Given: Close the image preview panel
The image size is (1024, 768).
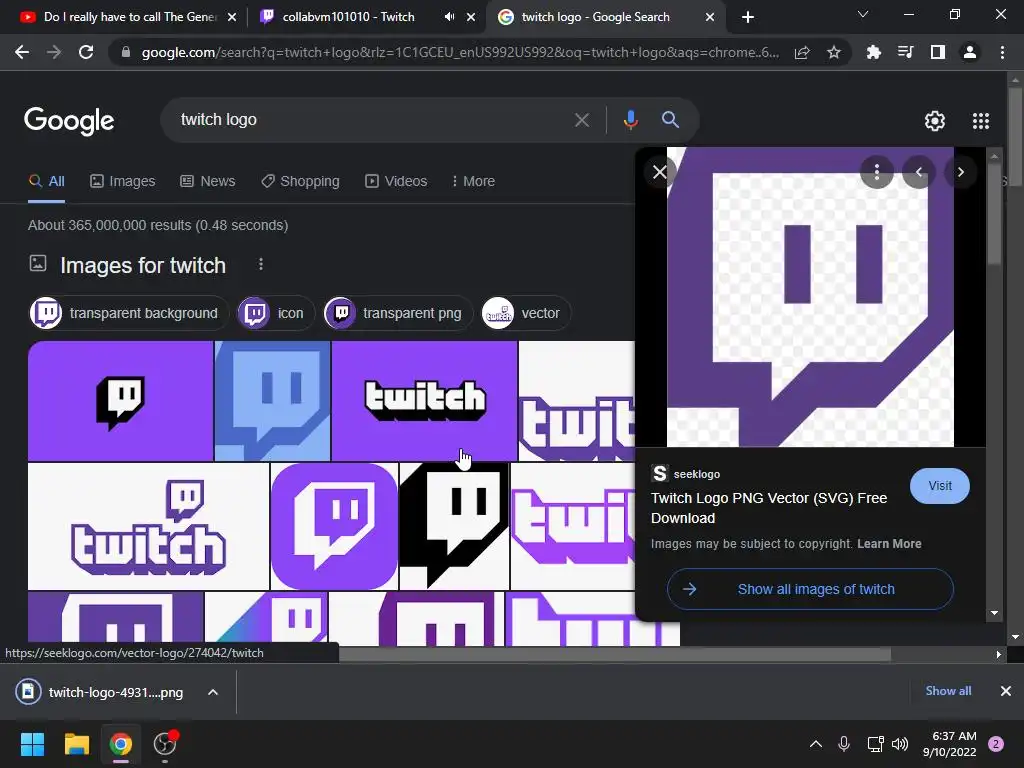Looking at the screenshot, I should point(660,172).
